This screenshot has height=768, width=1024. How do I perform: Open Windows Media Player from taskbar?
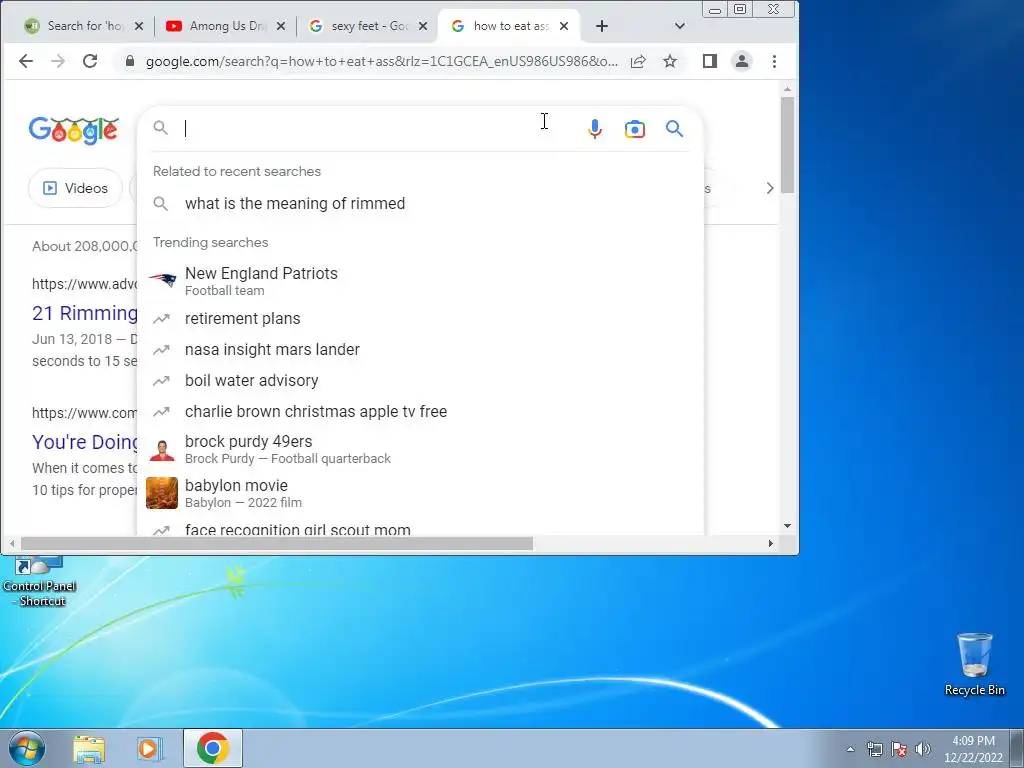click(x=149, y=748)
